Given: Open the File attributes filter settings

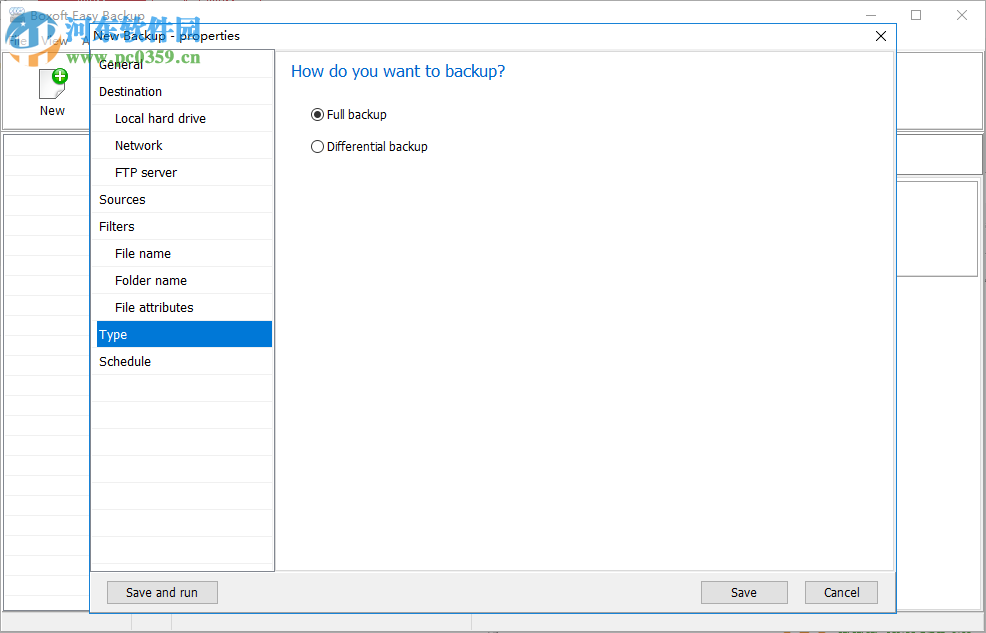Looking at the screenshot, I should tap(153, 307).
